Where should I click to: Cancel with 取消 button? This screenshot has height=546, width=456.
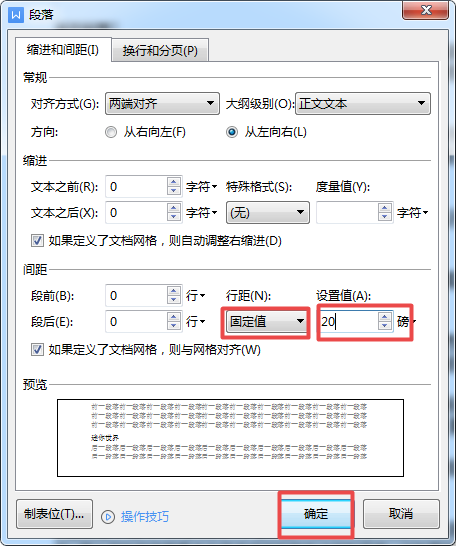(401, 514)
